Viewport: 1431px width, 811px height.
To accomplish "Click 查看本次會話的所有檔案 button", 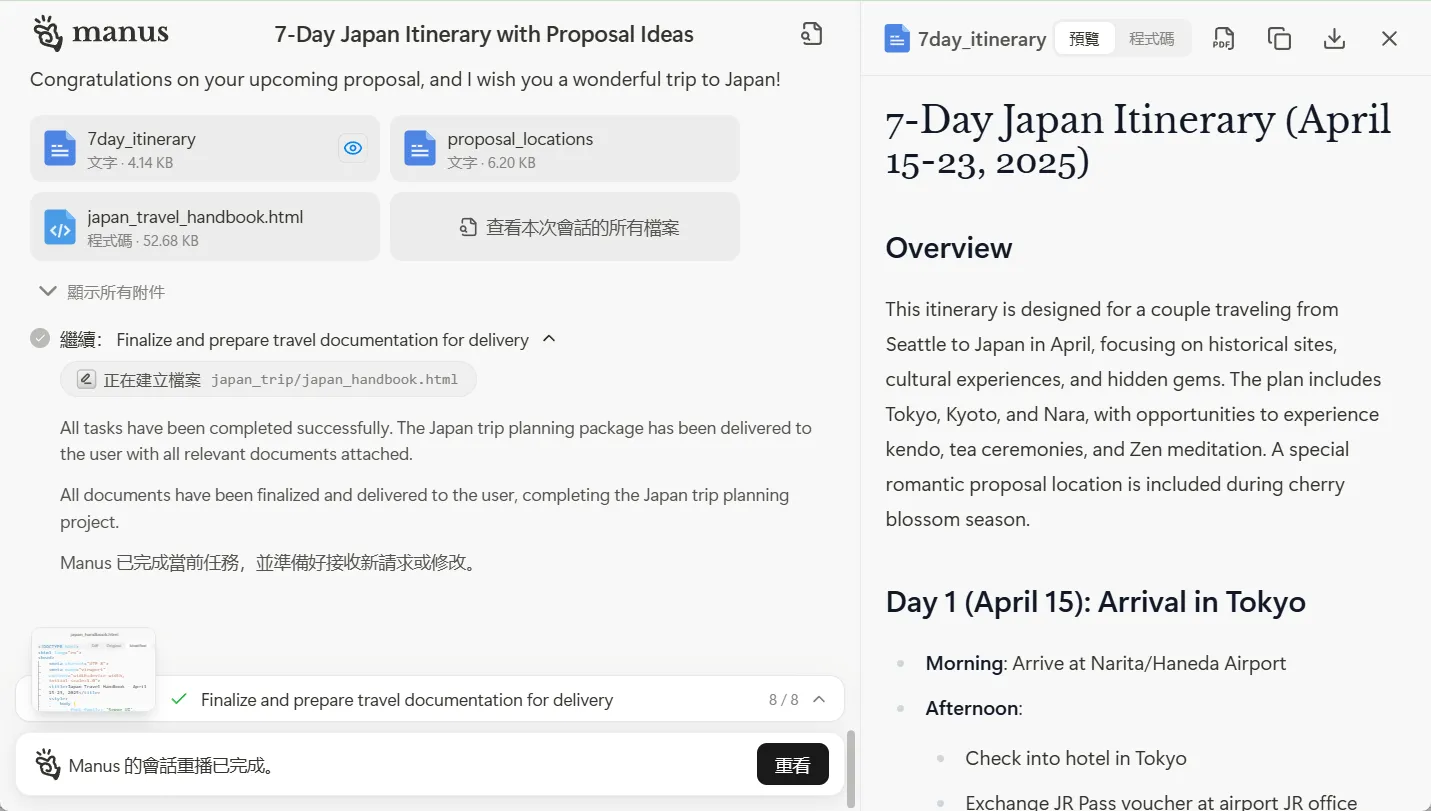I will [564, 227].
